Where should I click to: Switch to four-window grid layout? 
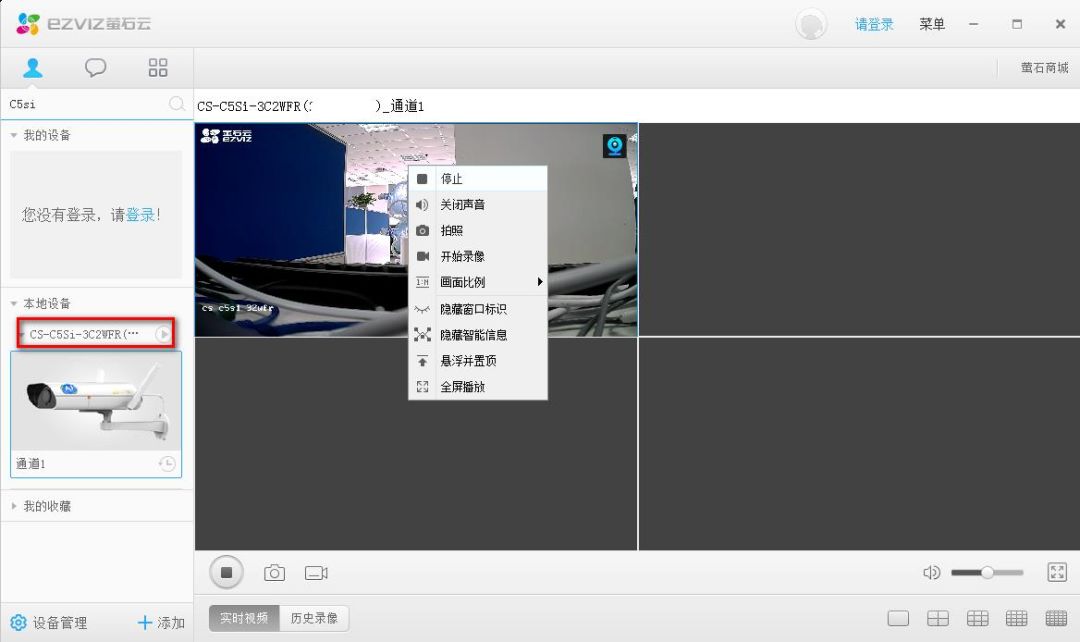coord(937,619)
